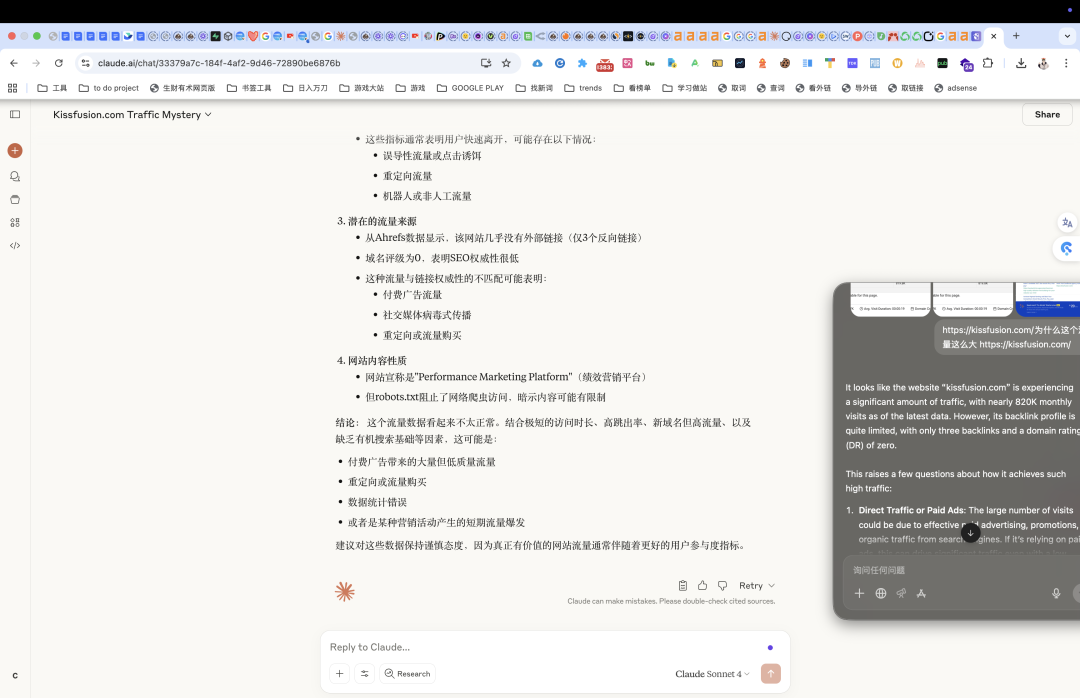
Task: Open the 学习做站 bookmark folder
Action: pos(685,88)
